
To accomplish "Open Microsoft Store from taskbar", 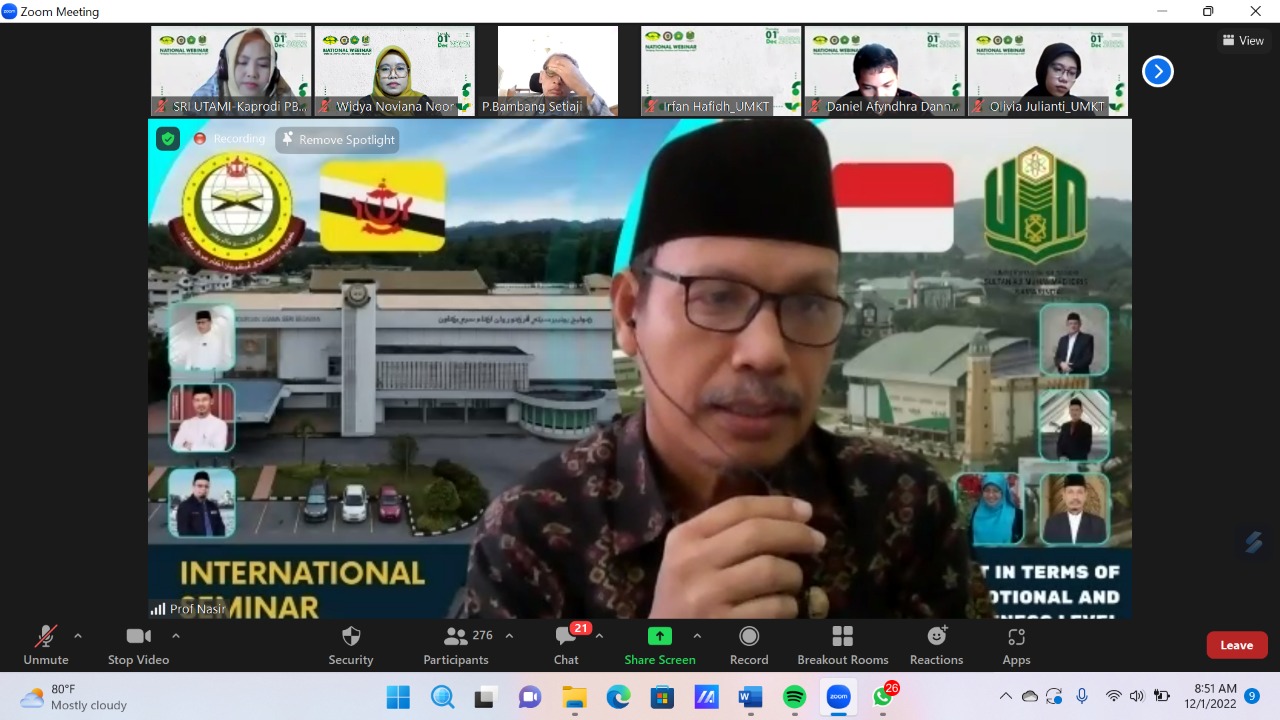I will click(x=662, y=697).
